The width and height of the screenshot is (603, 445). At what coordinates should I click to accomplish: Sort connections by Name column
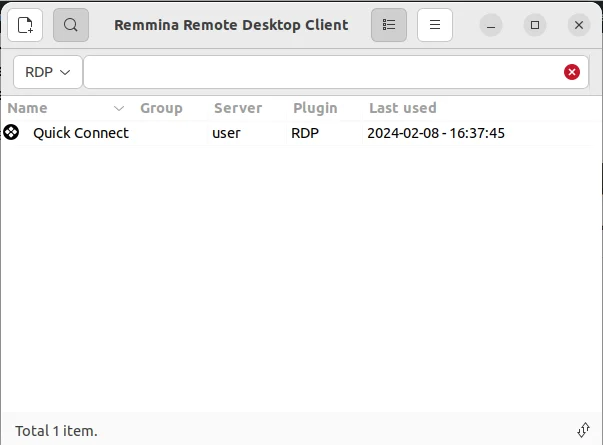(28, 108)
